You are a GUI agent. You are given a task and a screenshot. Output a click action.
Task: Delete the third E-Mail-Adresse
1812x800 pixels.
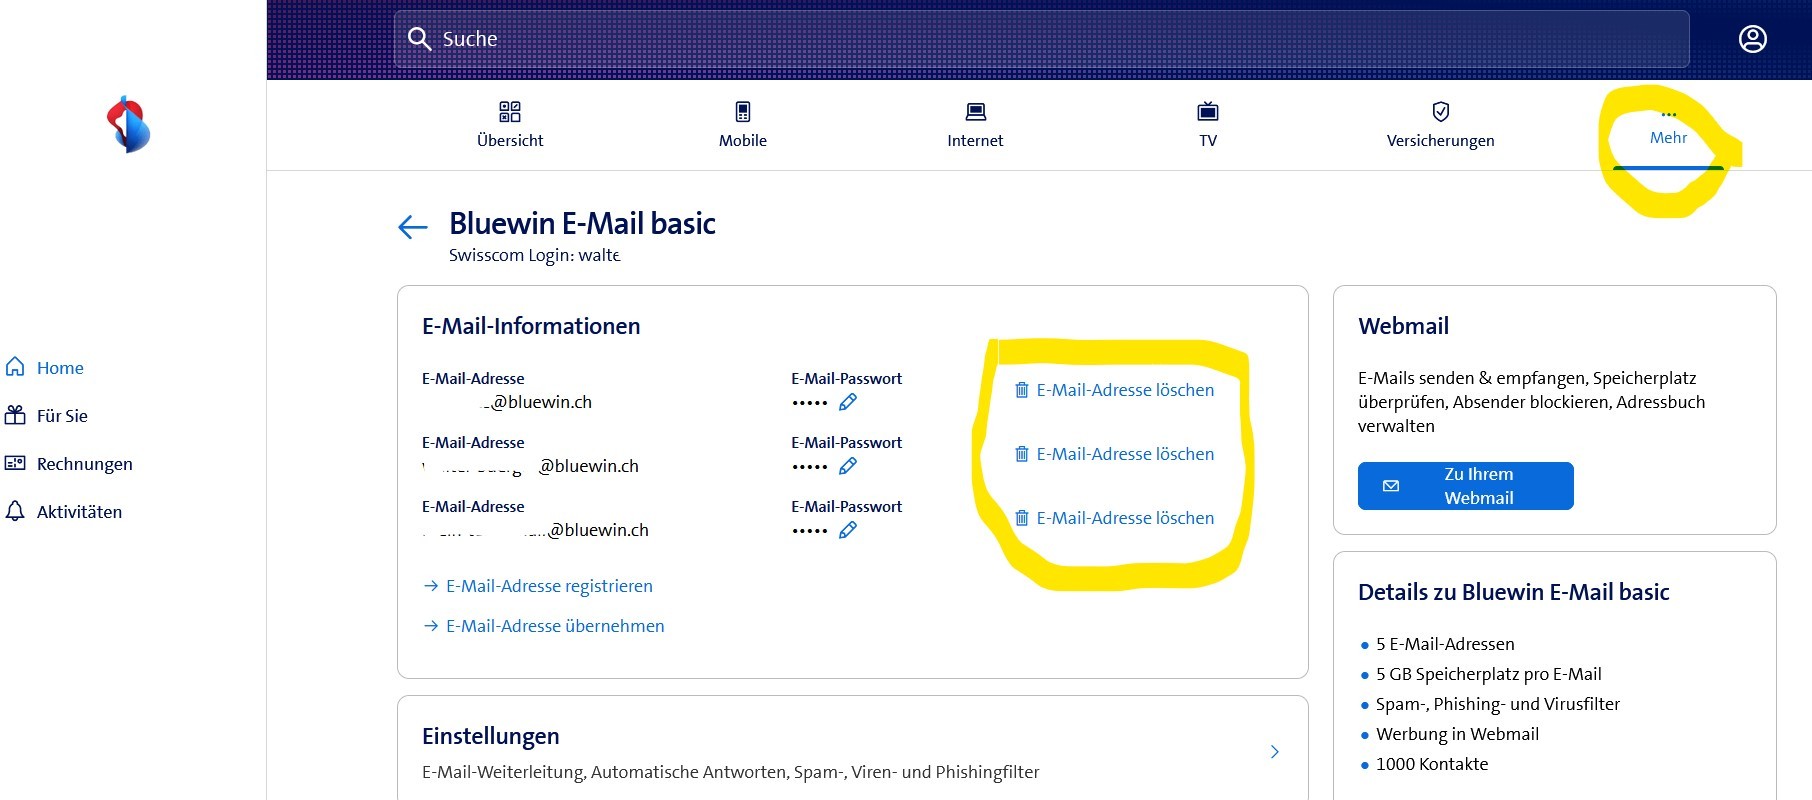coord(1114,518)
